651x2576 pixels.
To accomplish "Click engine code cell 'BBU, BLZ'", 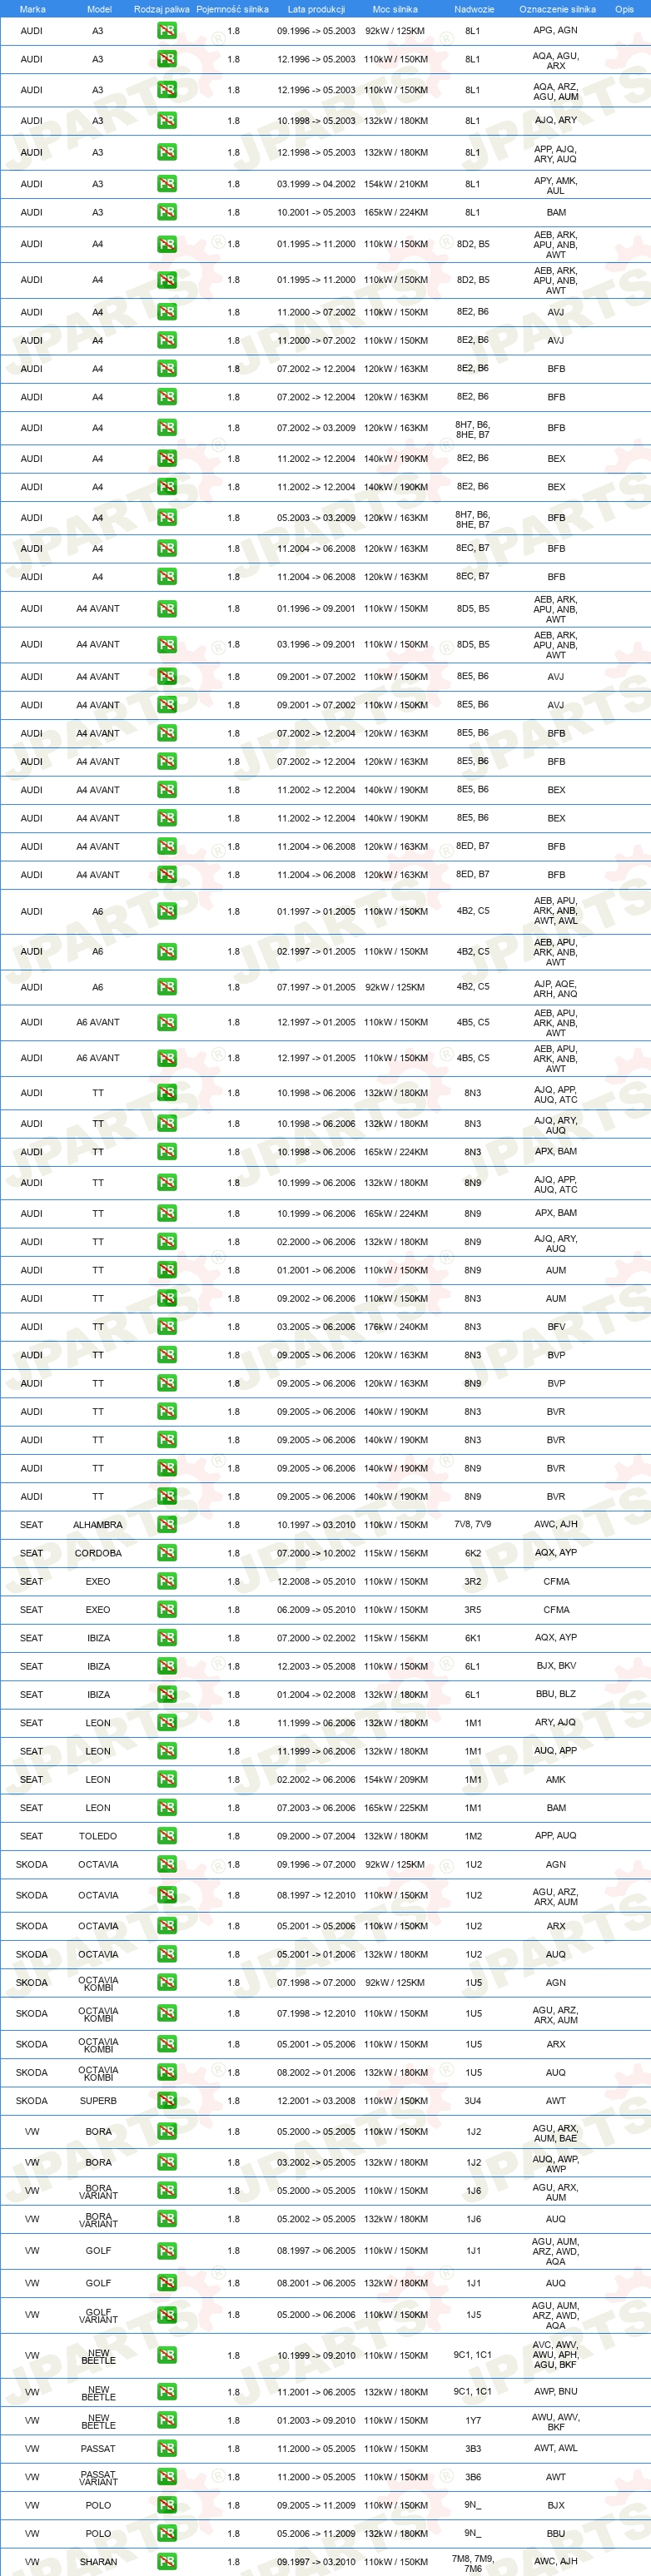I will click(x=555, y=1694).
